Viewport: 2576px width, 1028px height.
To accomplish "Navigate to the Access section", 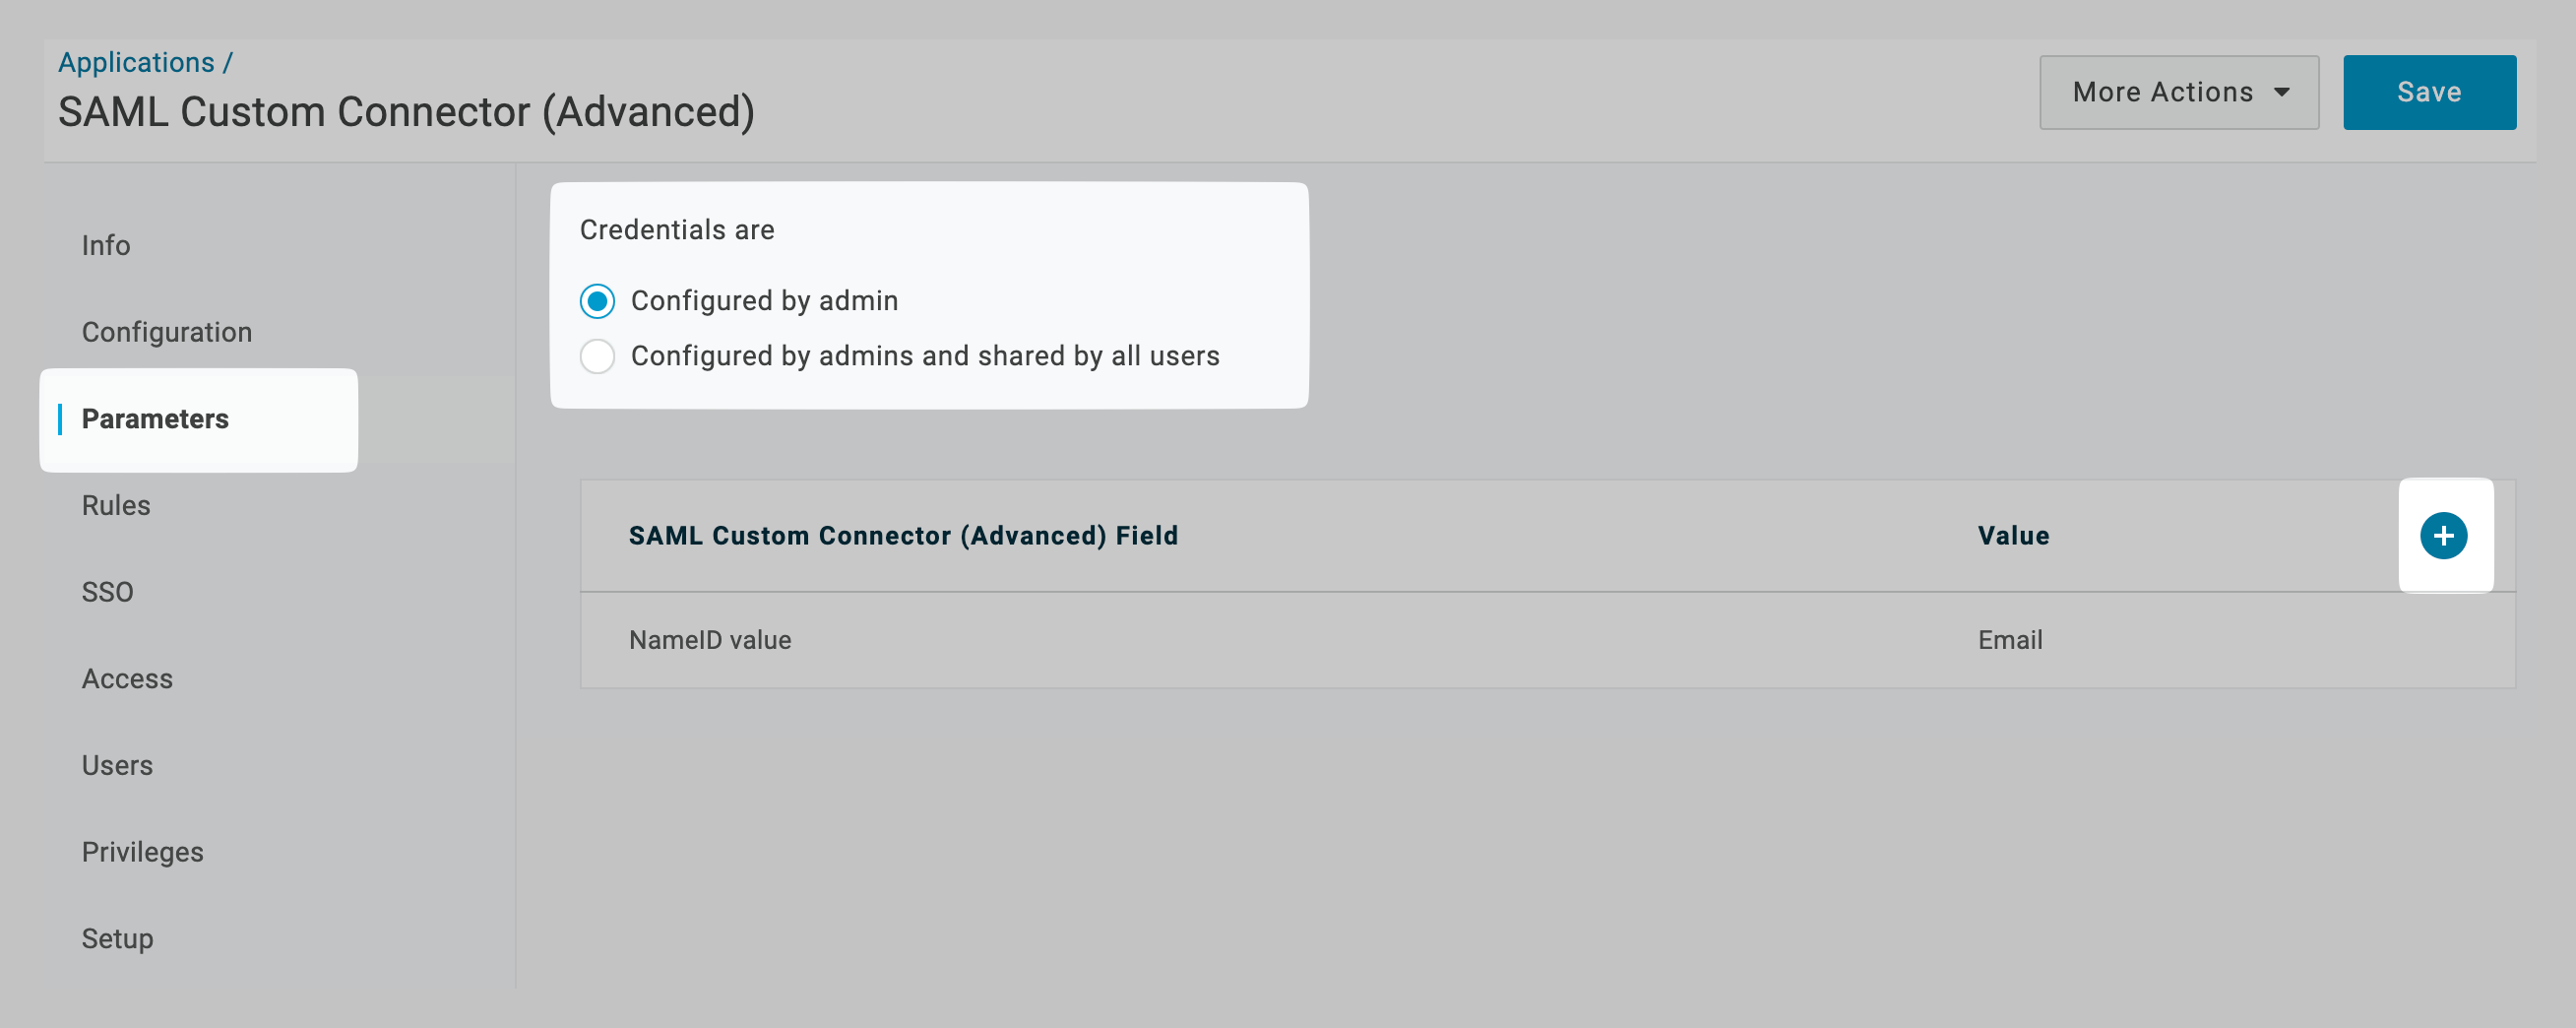I will point(127,678).
